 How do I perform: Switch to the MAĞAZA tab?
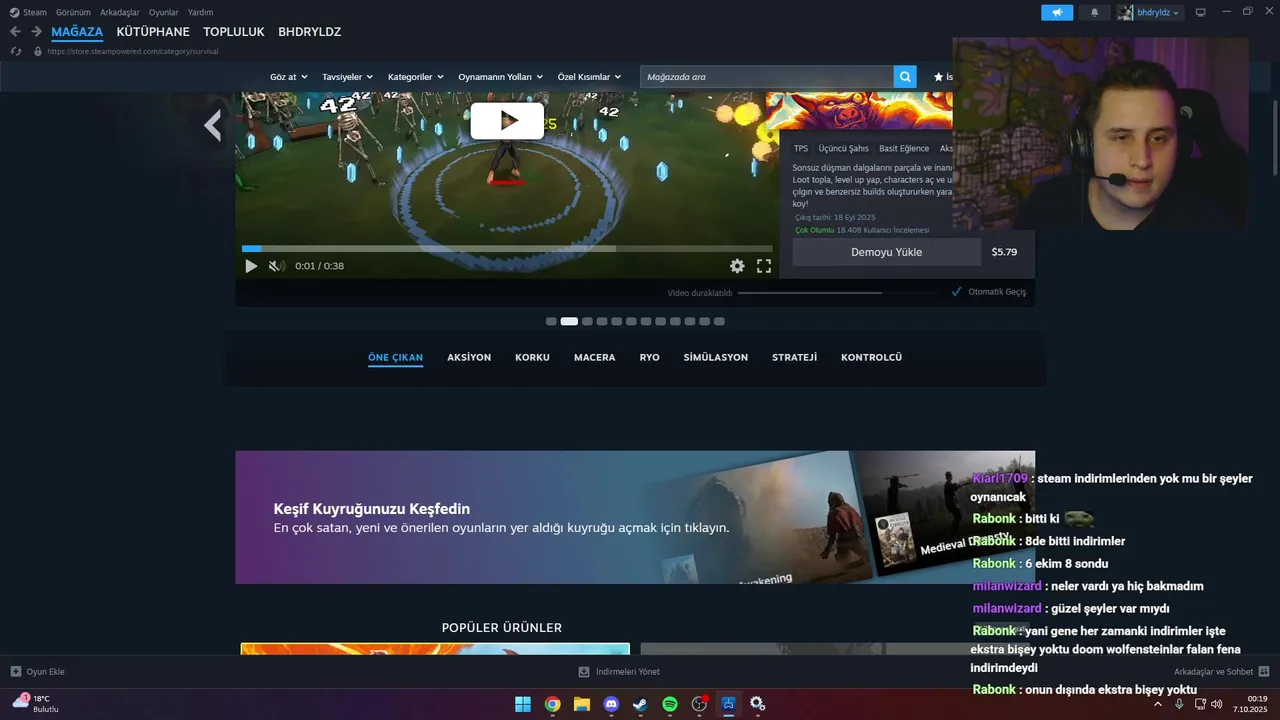point(77,32)
